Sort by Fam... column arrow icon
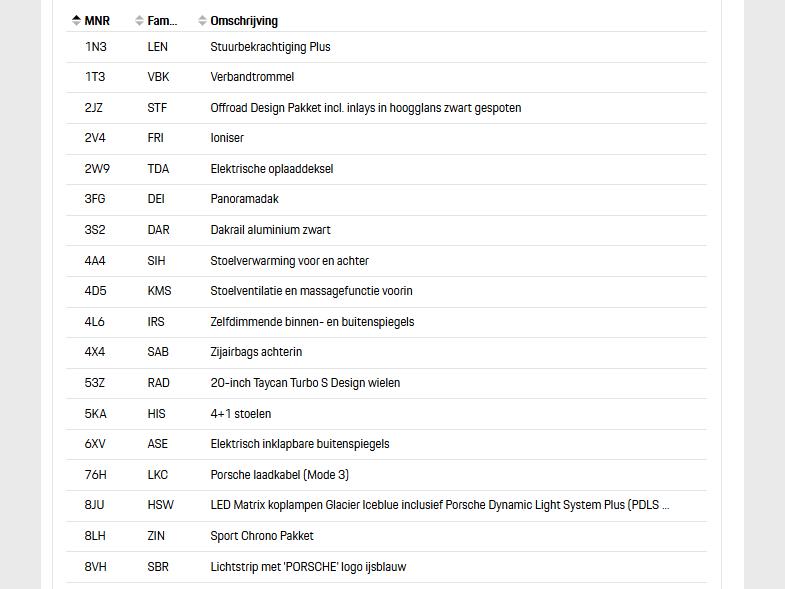 [139, 21]
